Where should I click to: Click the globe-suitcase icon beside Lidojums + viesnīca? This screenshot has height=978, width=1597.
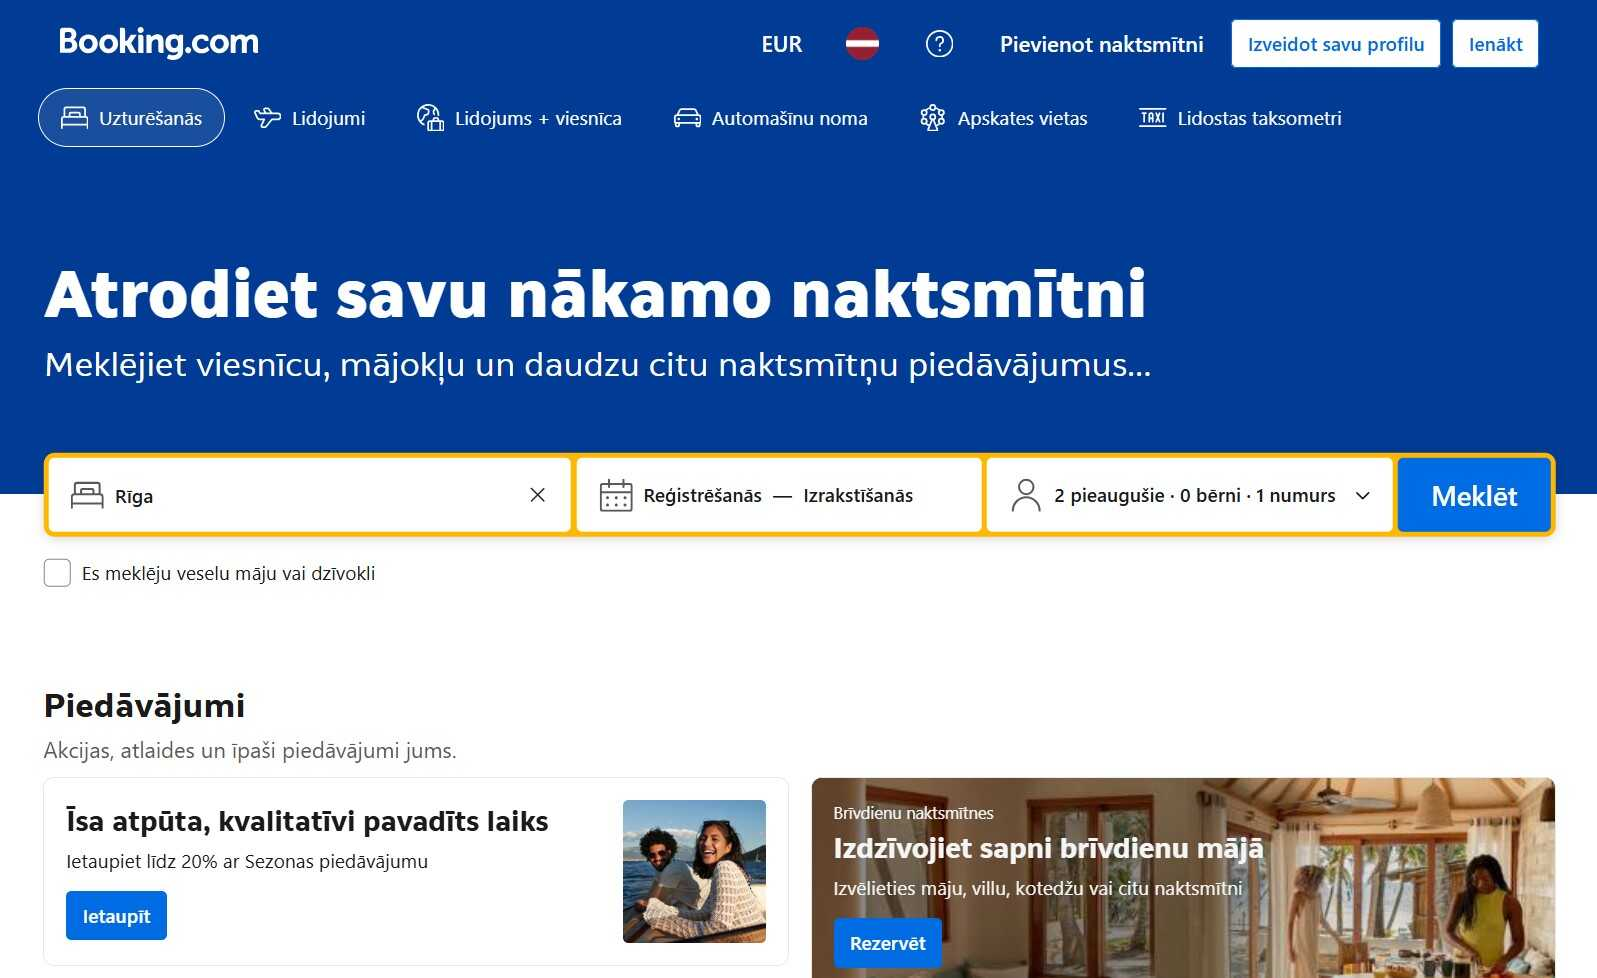point(430,118)
